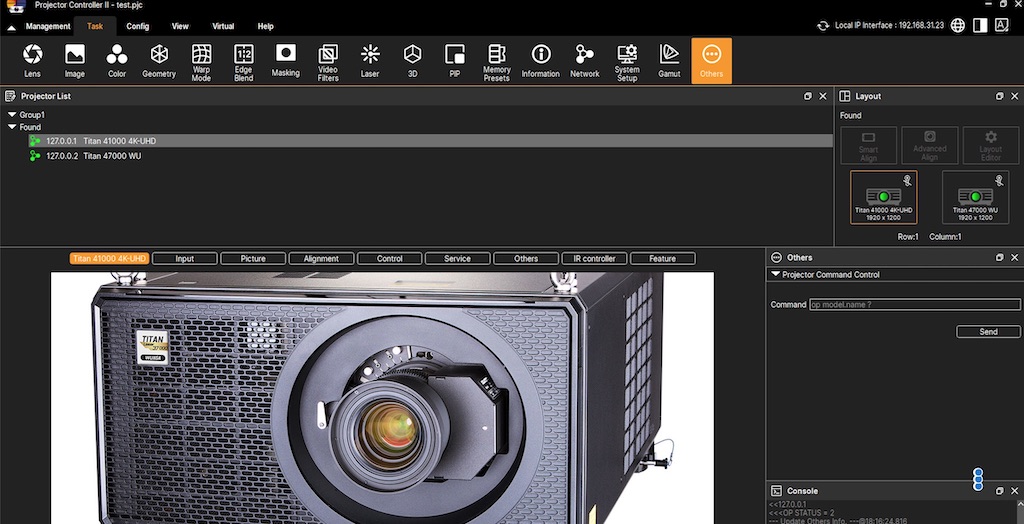1024x524 pixels.
Task: Click into the Command input field
Action: point(915,304)
